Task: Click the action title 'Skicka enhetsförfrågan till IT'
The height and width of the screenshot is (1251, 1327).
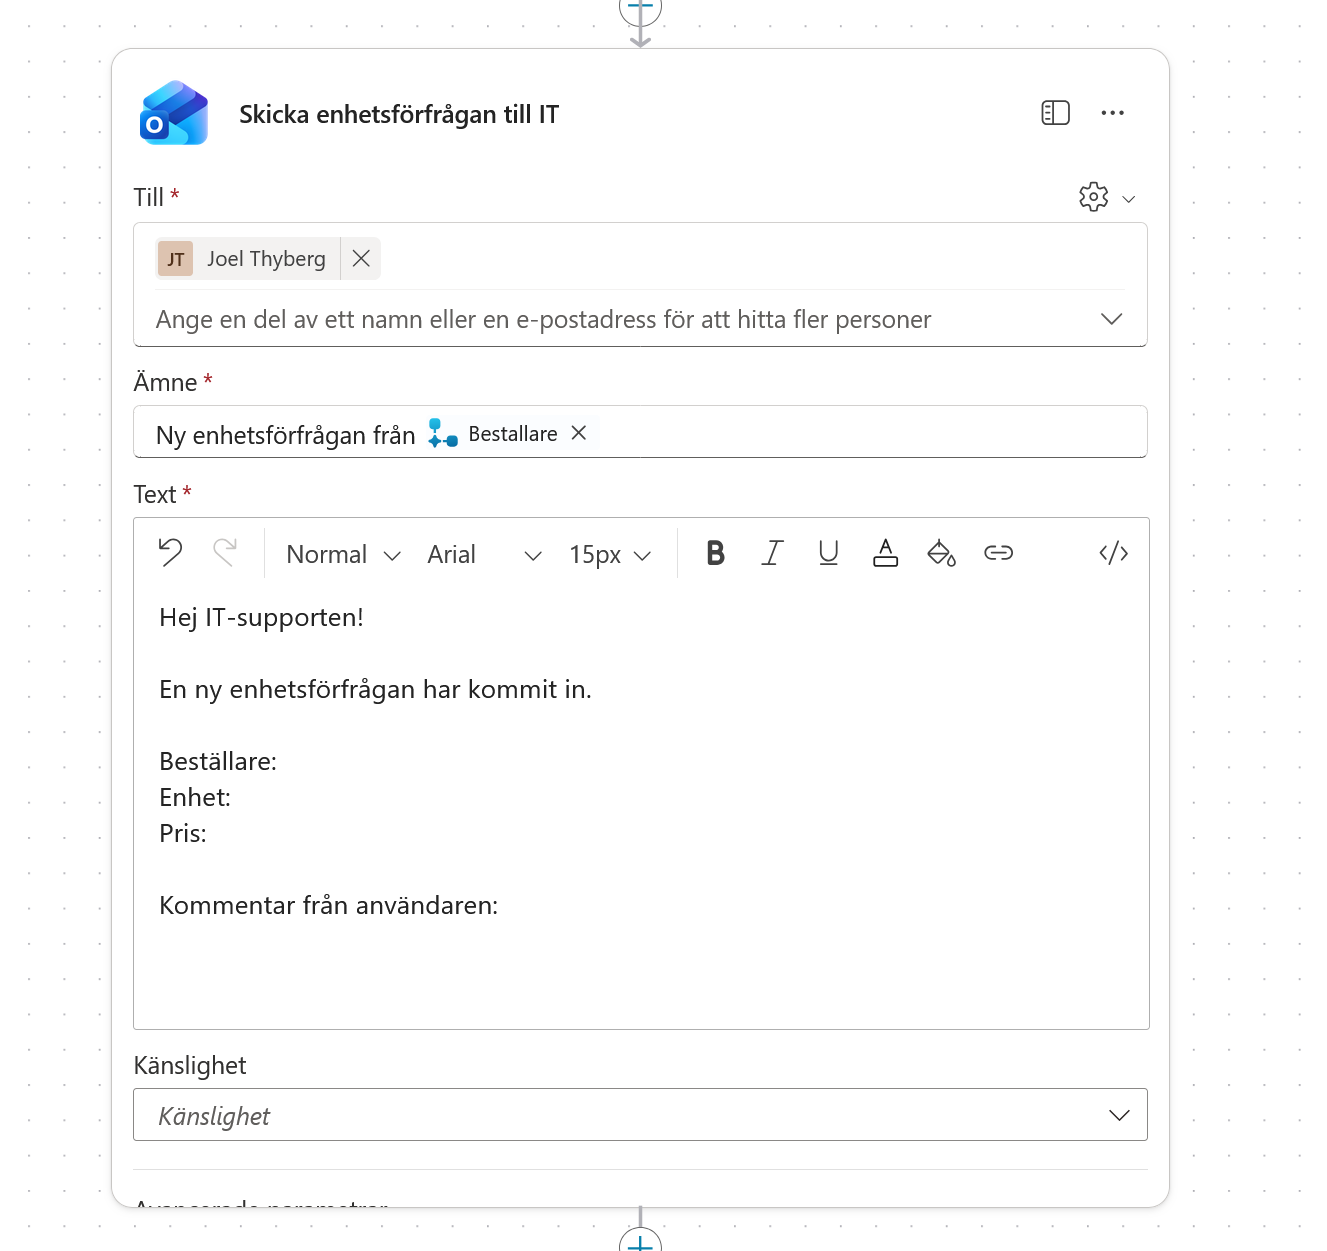Action: point(399,114)
